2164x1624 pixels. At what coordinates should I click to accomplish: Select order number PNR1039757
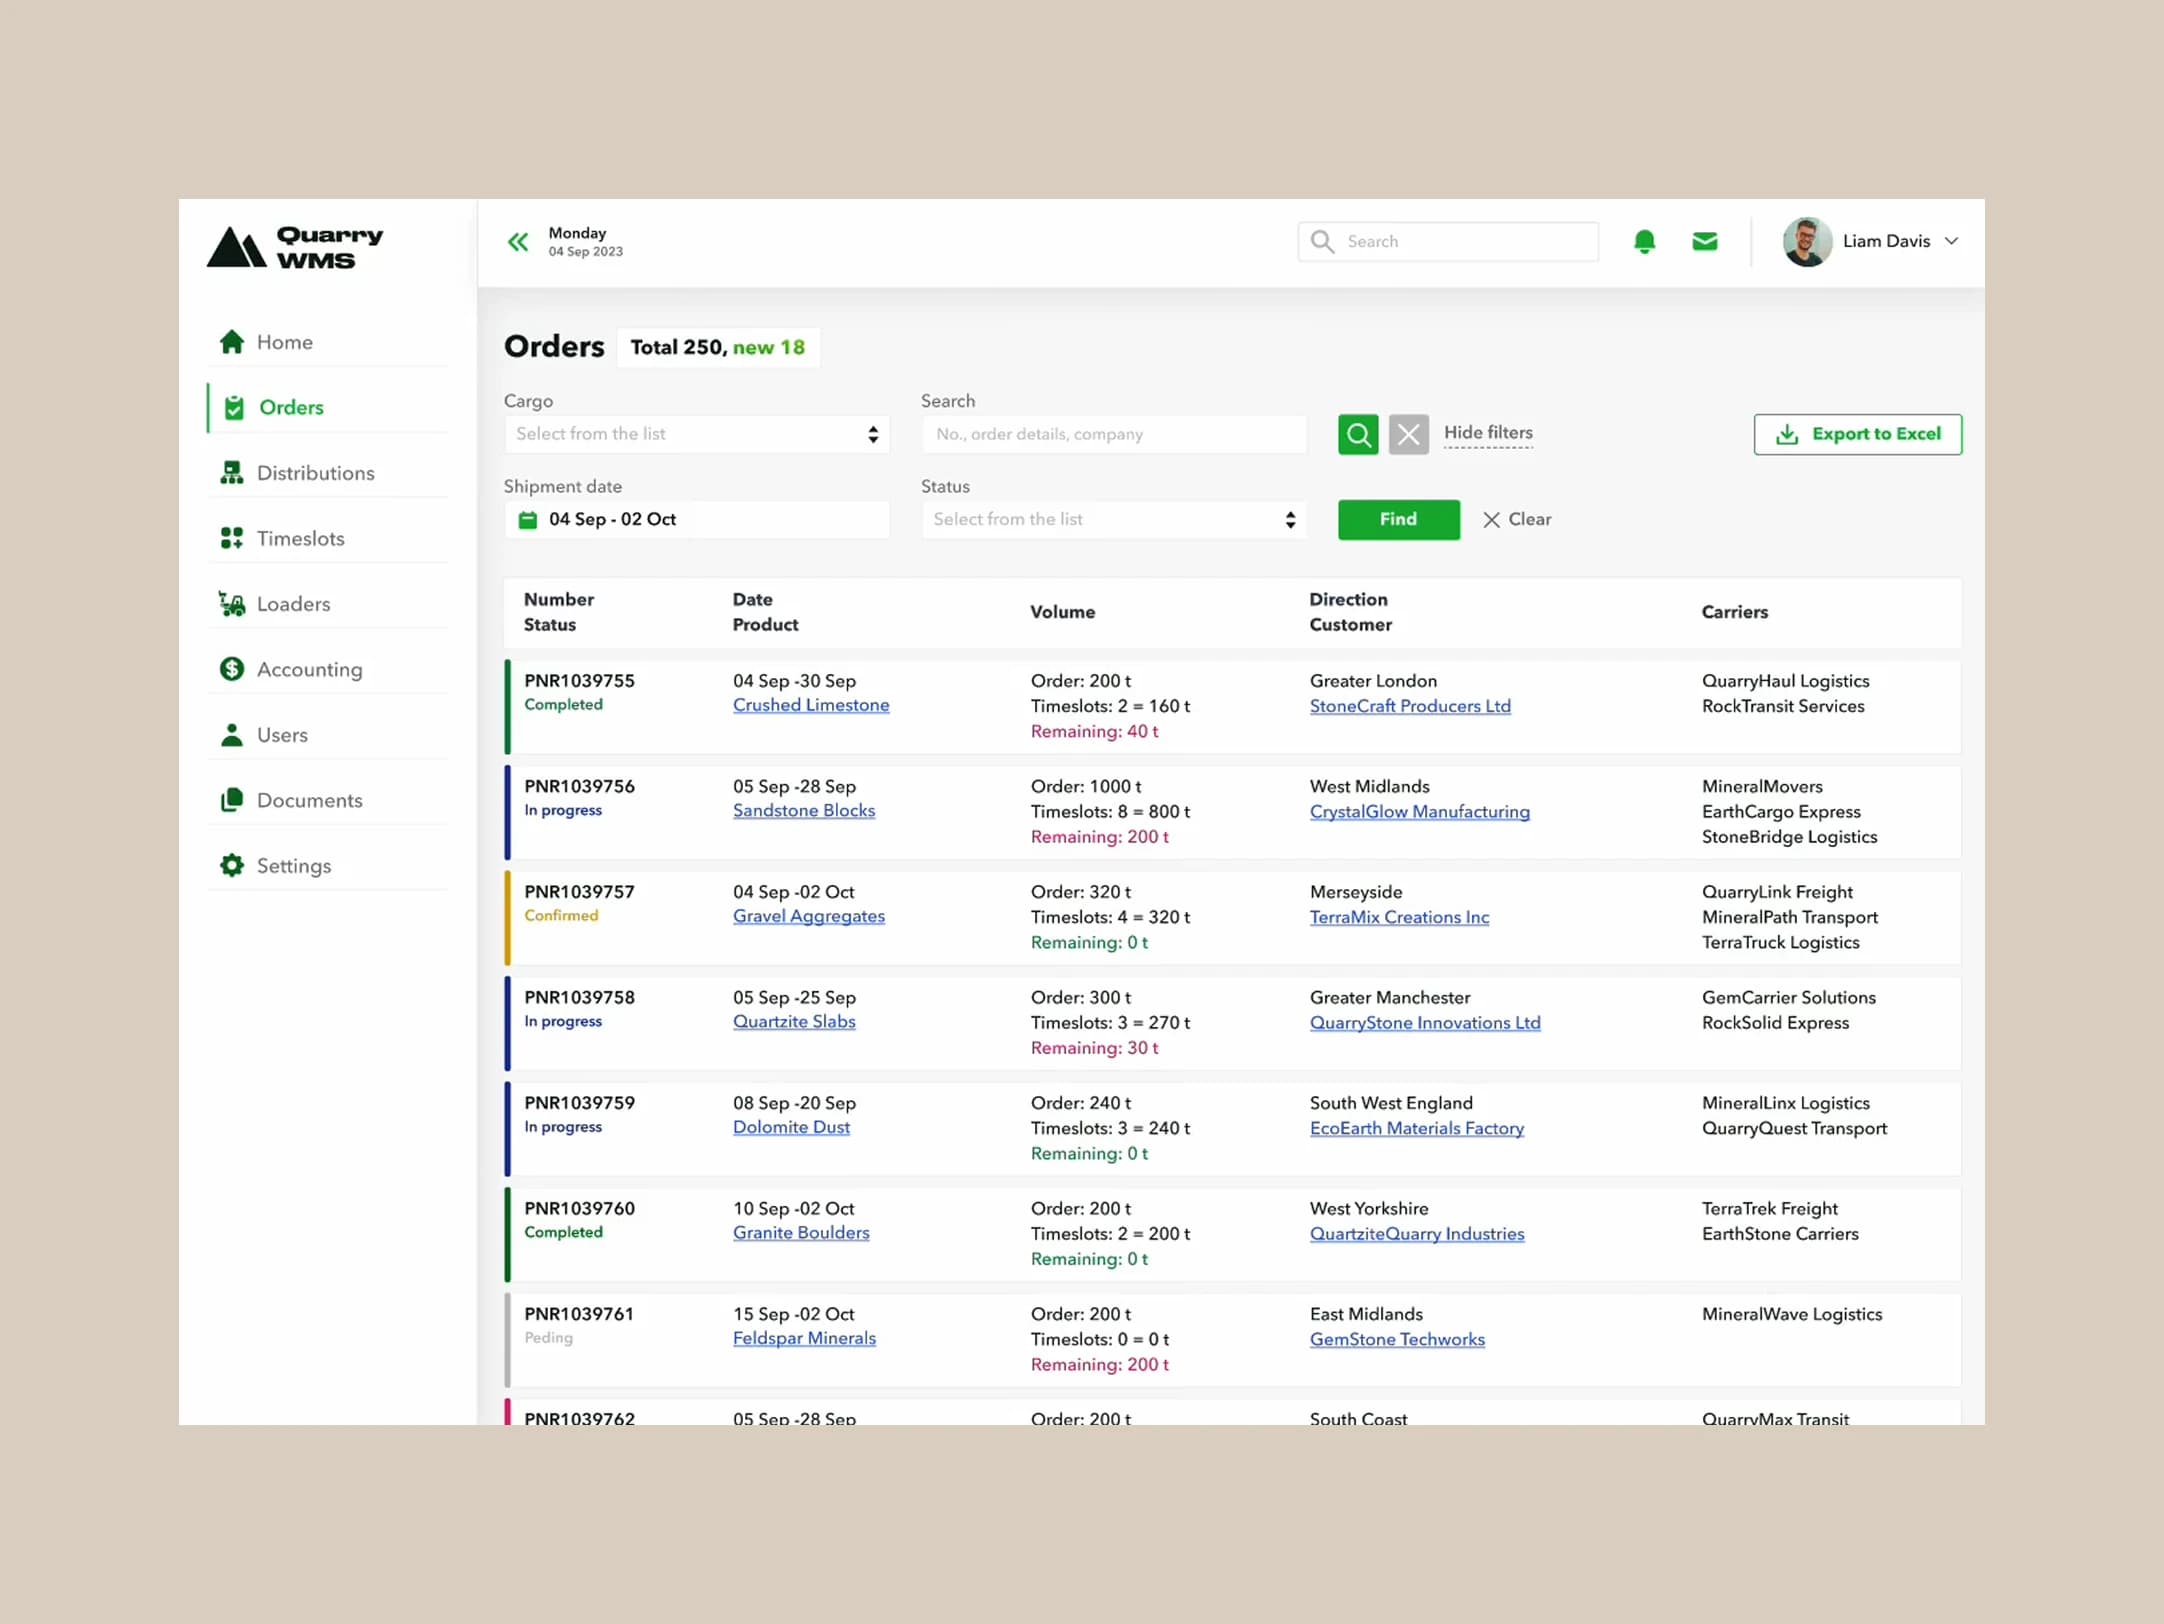click(x=579, y=892)
